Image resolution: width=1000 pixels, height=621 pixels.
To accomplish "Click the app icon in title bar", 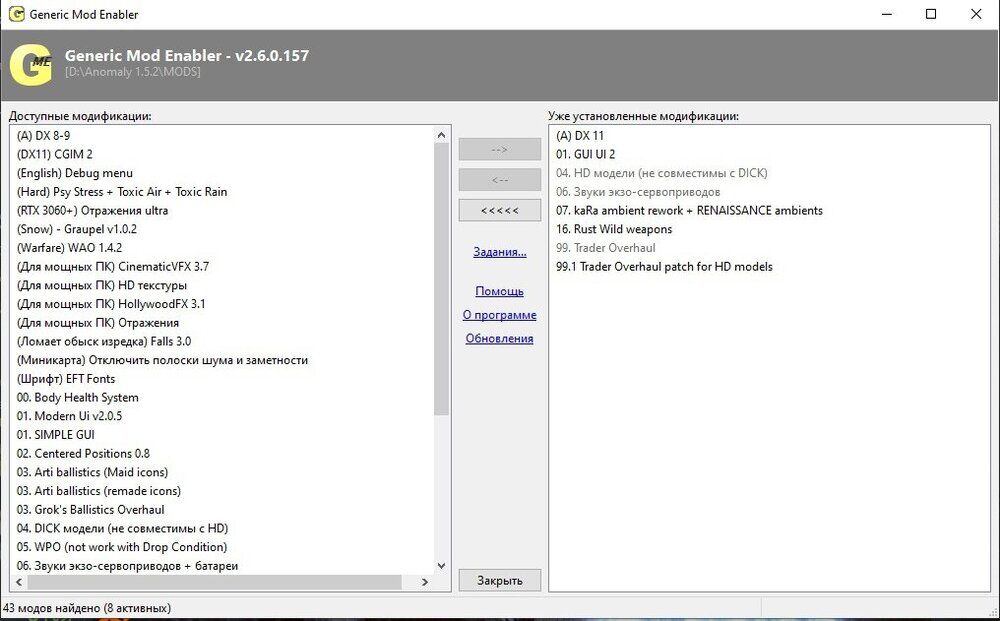I will [x=16, y=14].
